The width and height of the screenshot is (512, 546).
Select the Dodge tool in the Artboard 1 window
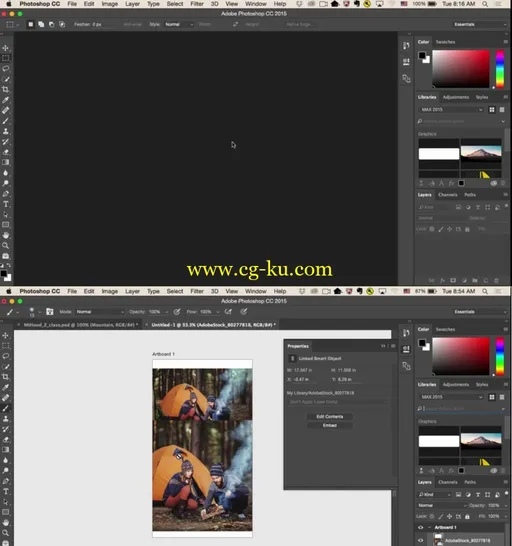6,470
